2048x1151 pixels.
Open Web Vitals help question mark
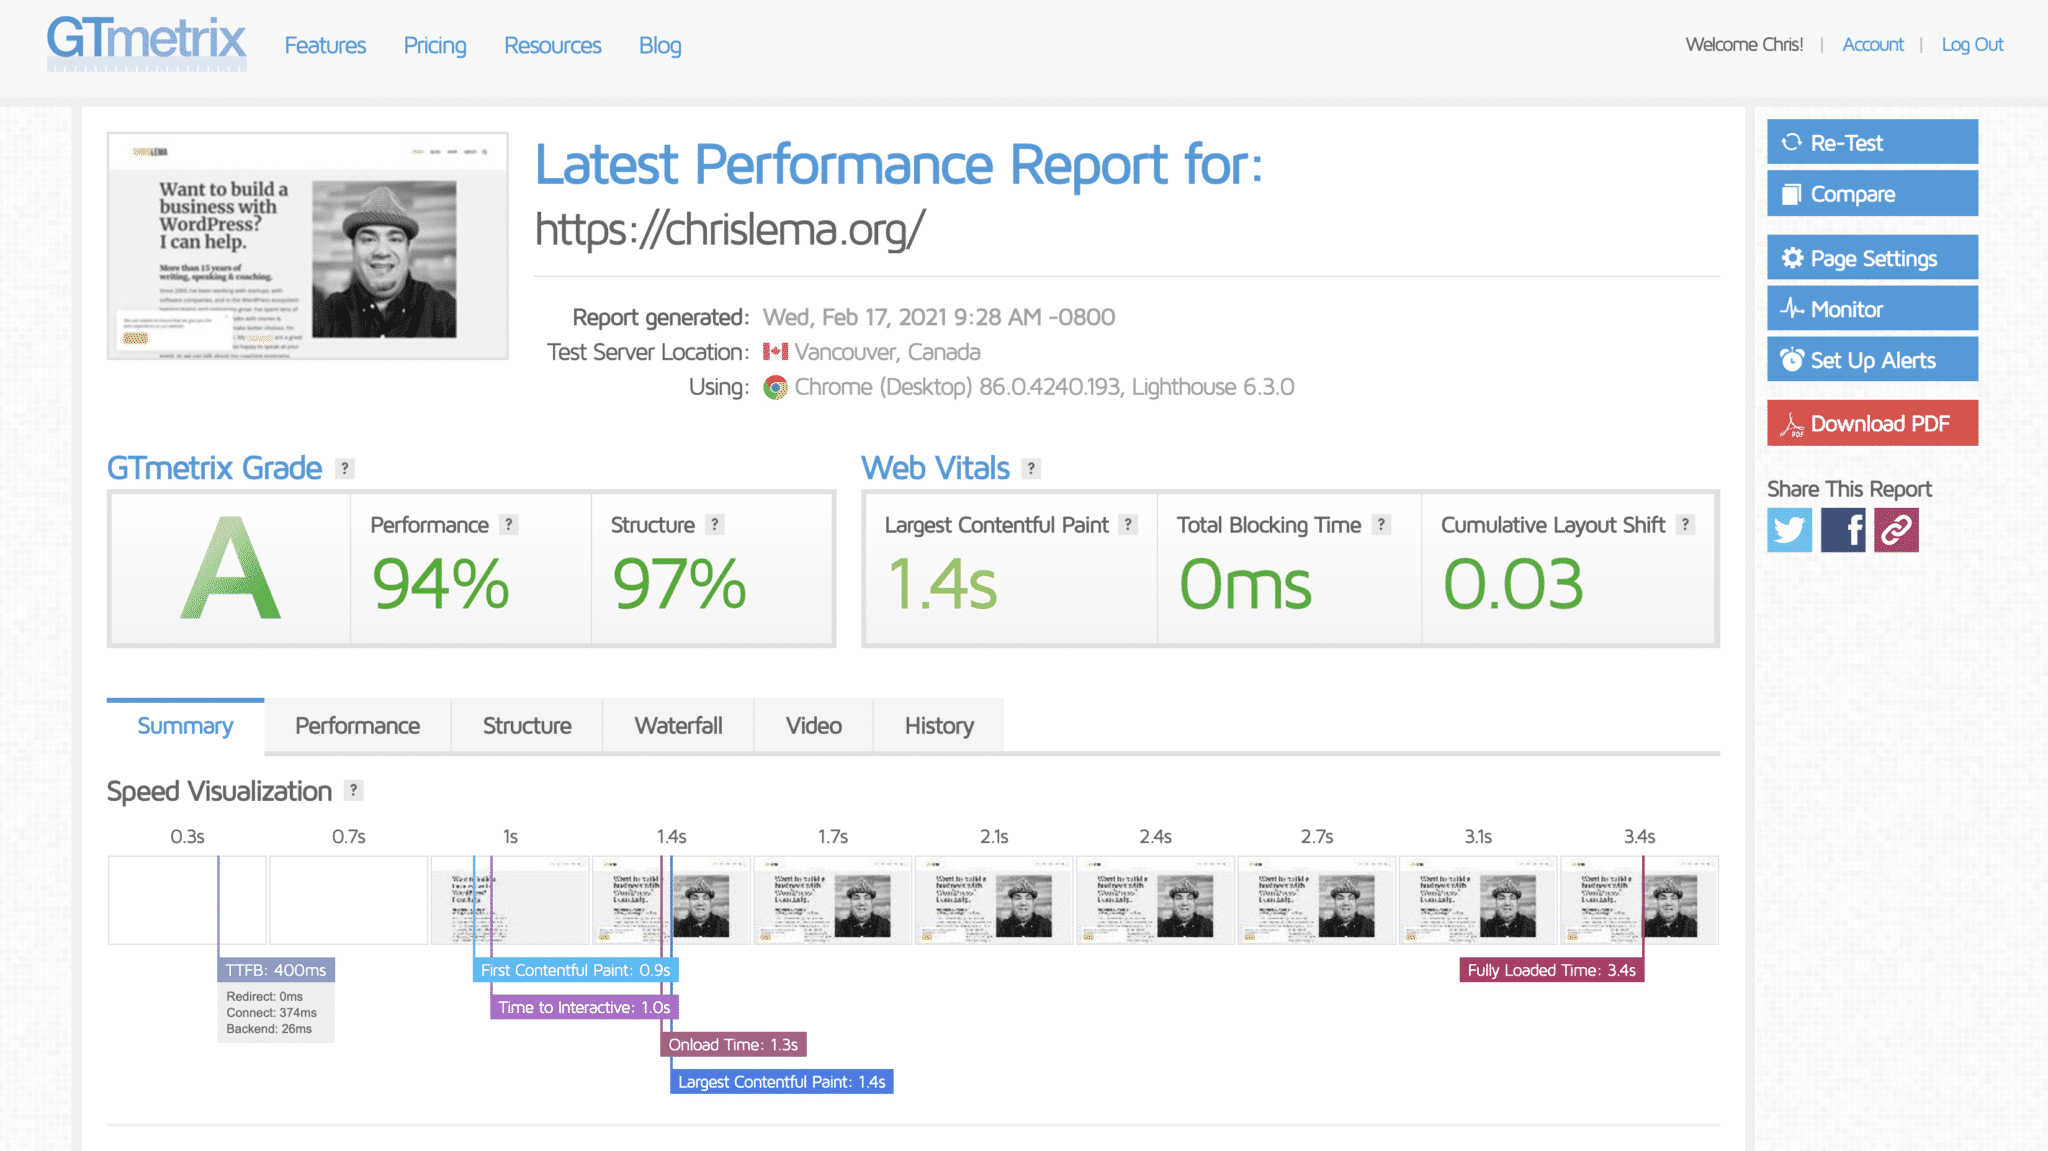tap(1031, 468)
